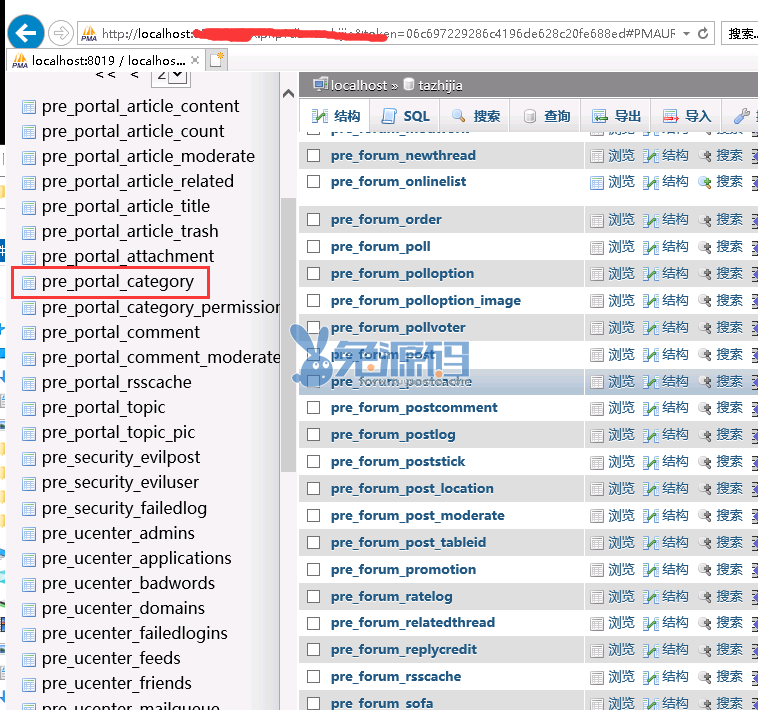This screenshot has height=710, width=758.
Task: Click 浏览 link for pre_forum_relatedthread
Action: 621,623
